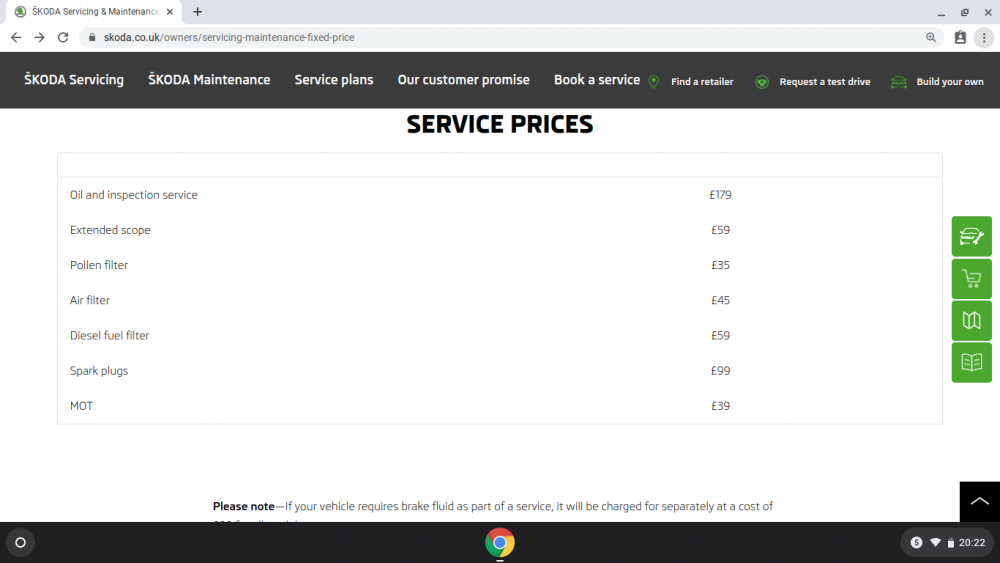Open a new tab with plus button

[x=198, y=11]
